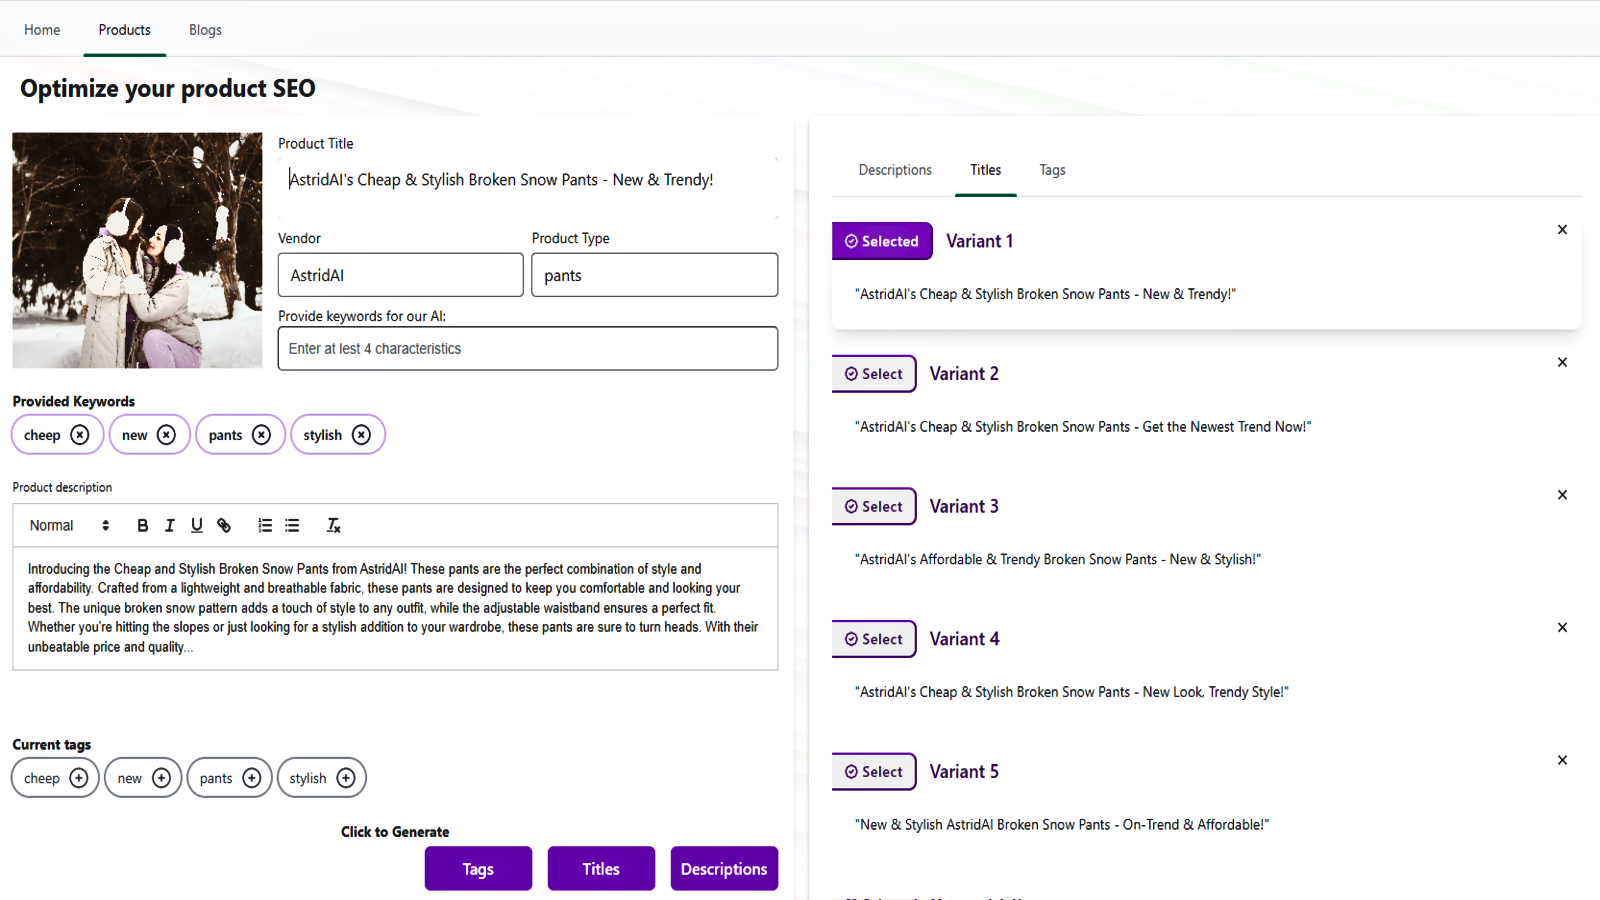Image resolution: width=1600 pixels, height=900 pixels.
Task: Open the Products tab
Action: 124,30
